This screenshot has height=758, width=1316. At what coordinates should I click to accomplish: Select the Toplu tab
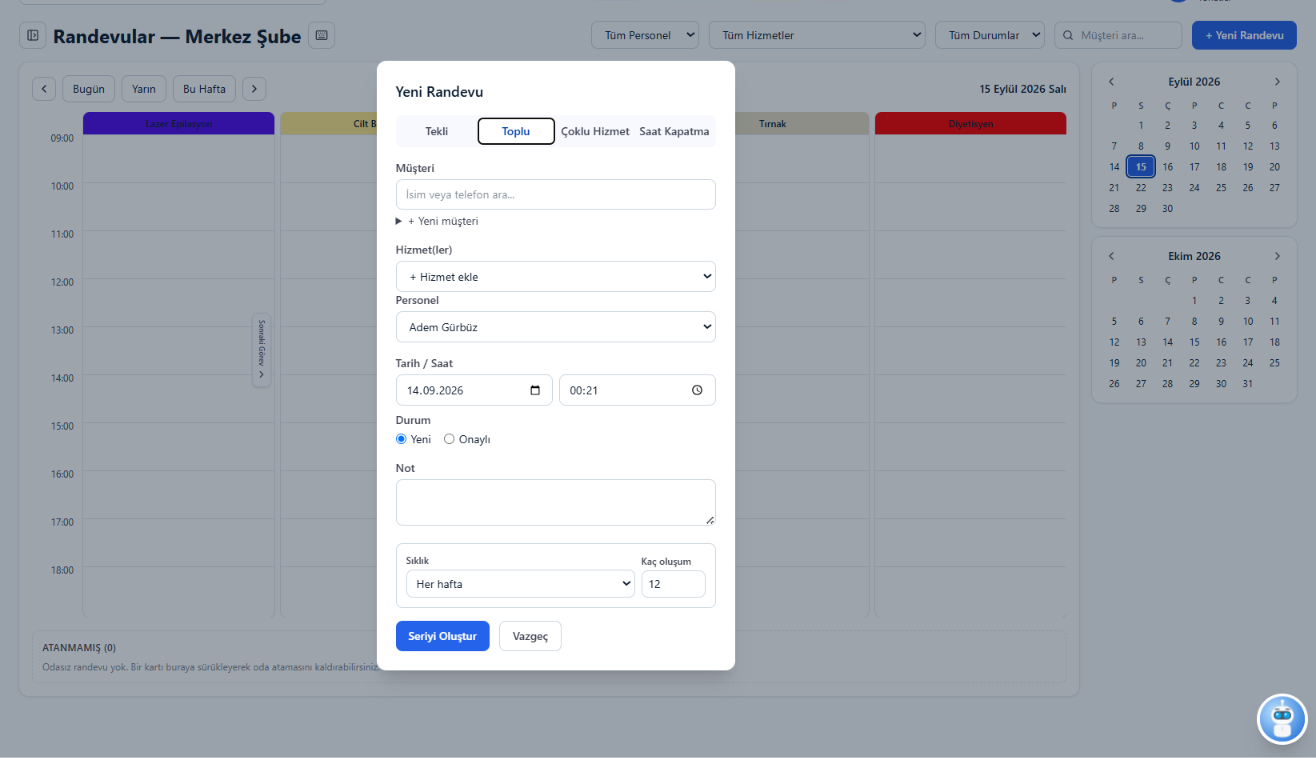[516, 131]
